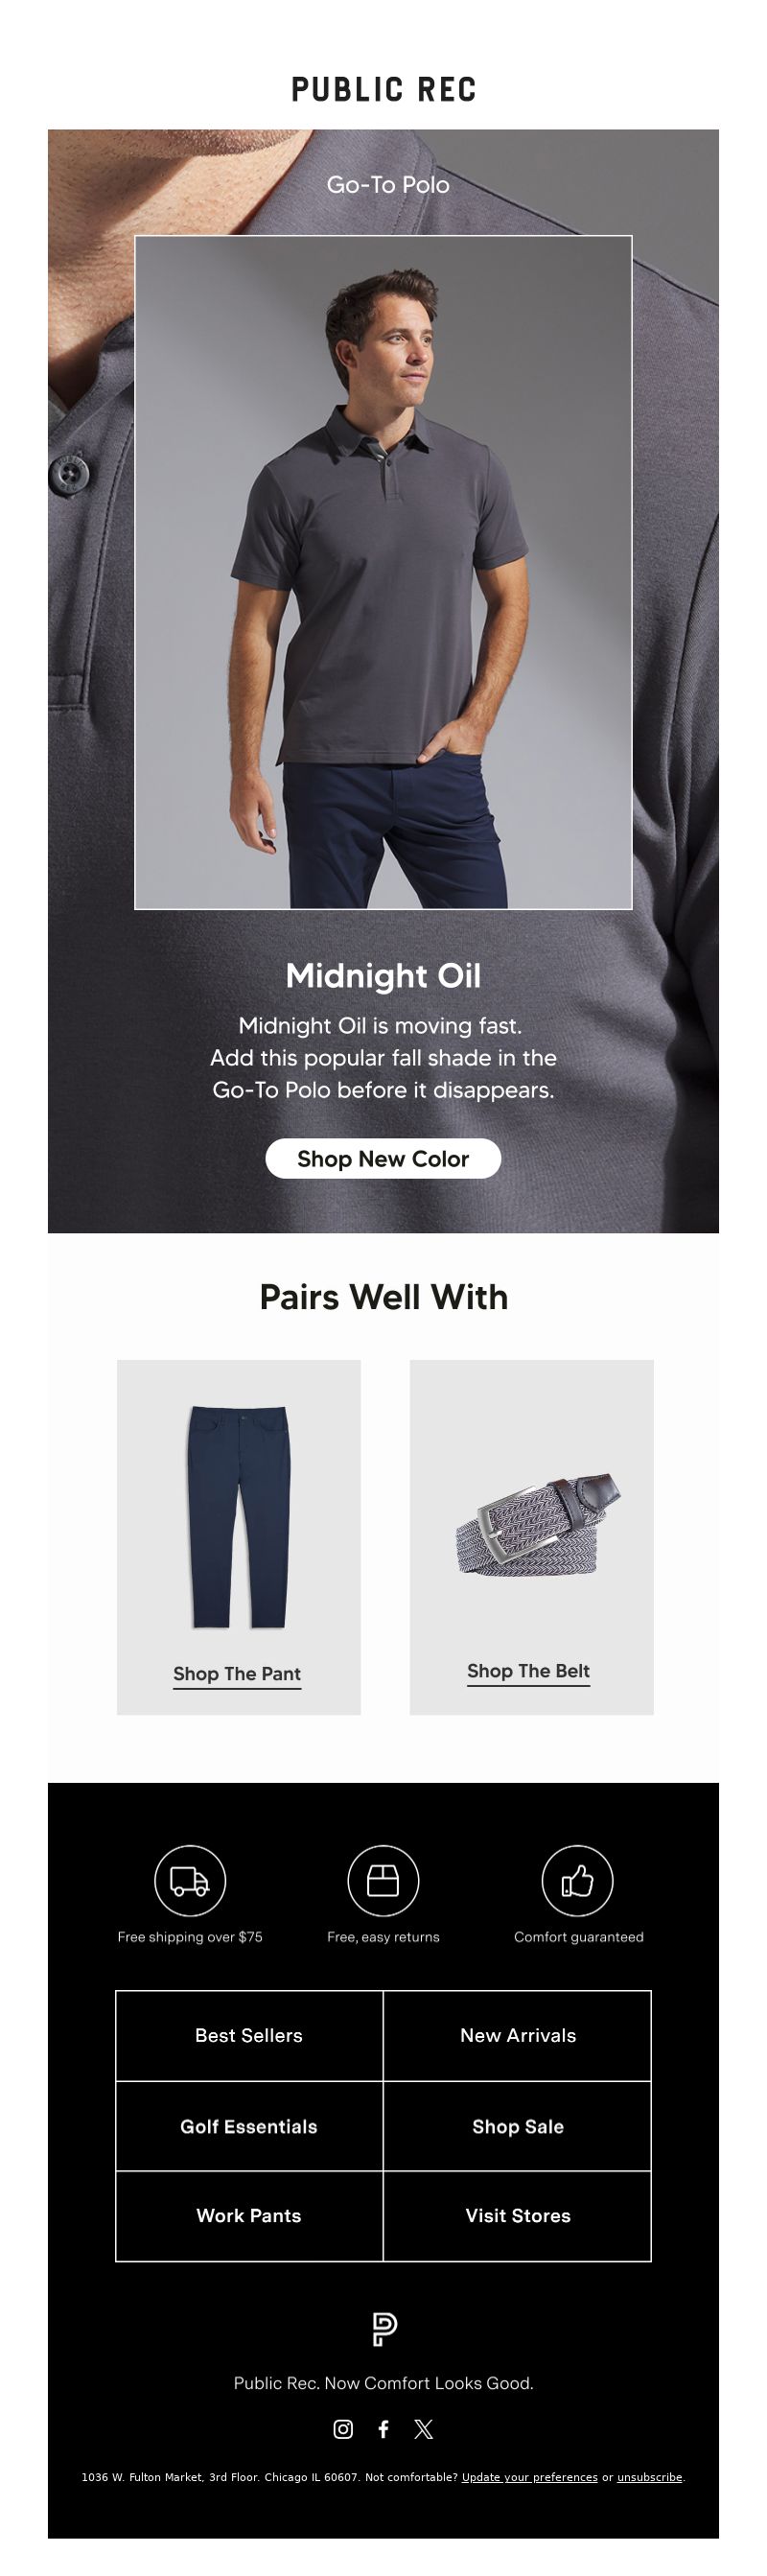Click the Shop New Color button

point(383,1158)
